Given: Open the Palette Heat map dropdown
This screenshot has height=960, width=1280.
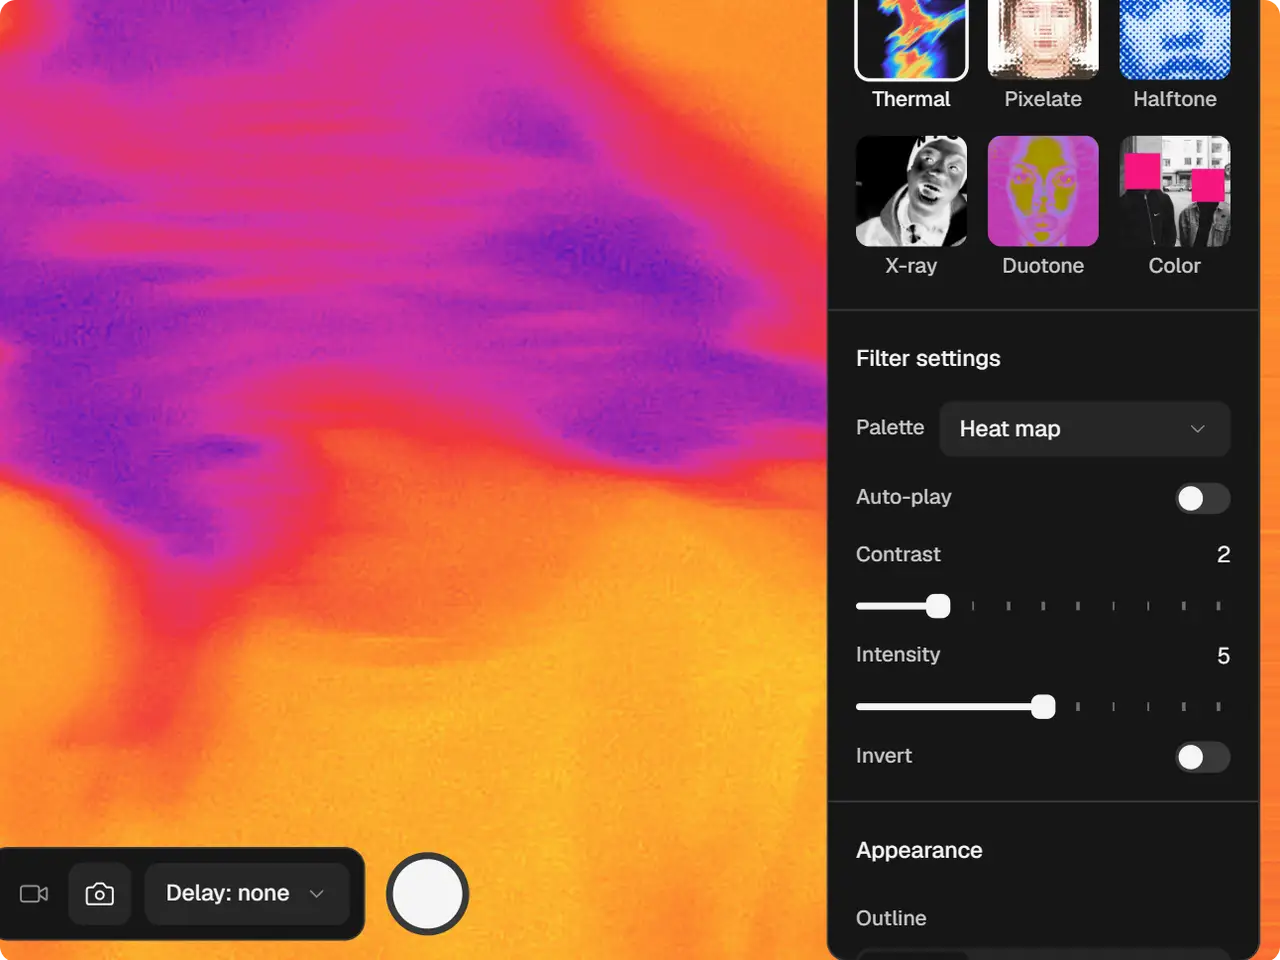Looking at the screenshot, I should point(1085,429).
